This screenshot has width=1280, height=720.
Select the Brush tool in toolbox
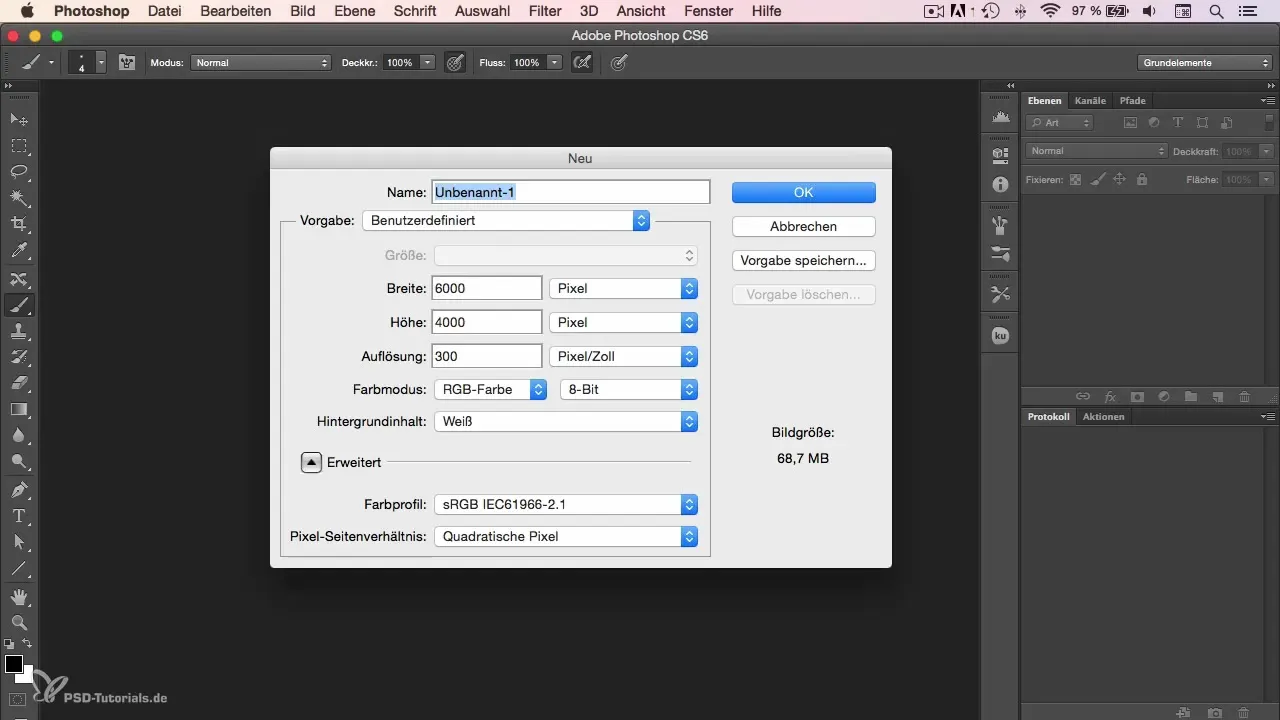(18, 305)
